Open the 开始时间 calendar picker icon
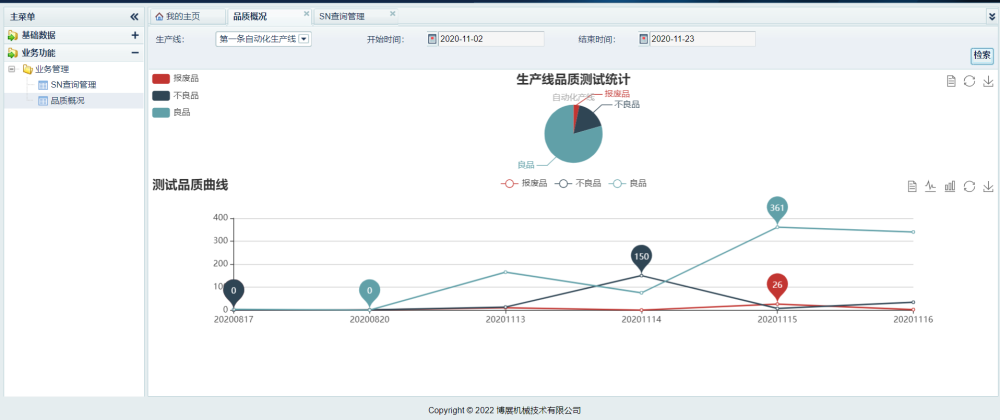 click(432, 39)
